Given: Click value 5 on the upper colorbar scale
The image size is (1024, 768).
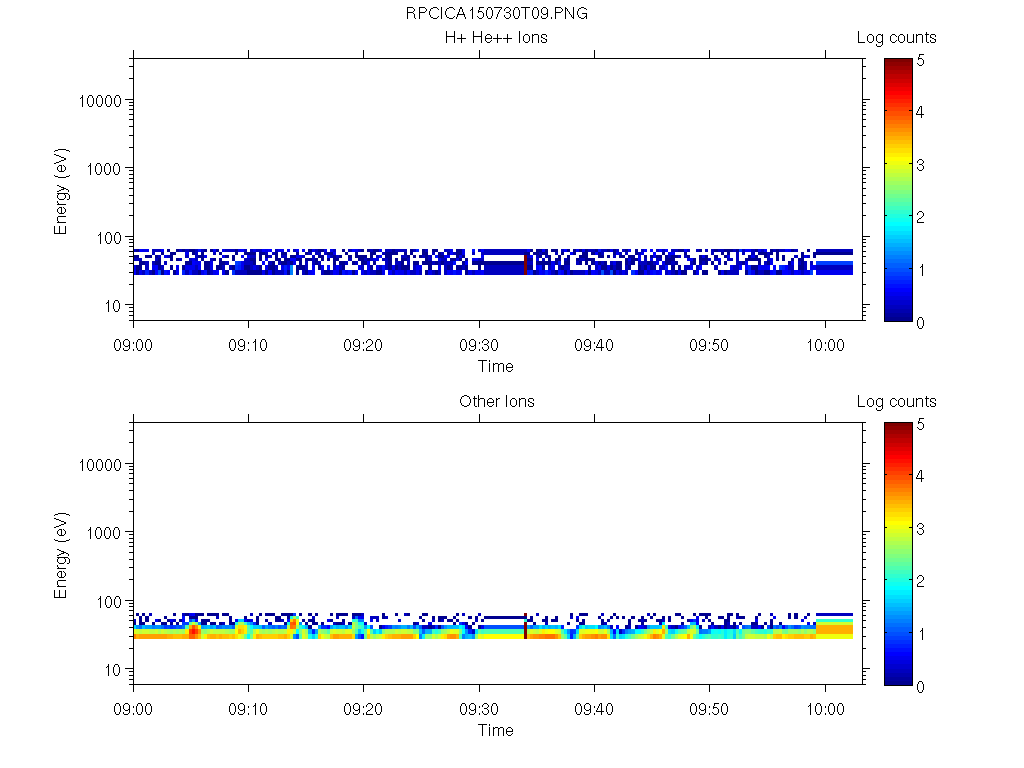Looking at the screenshot, I should (x=920, y=61).
